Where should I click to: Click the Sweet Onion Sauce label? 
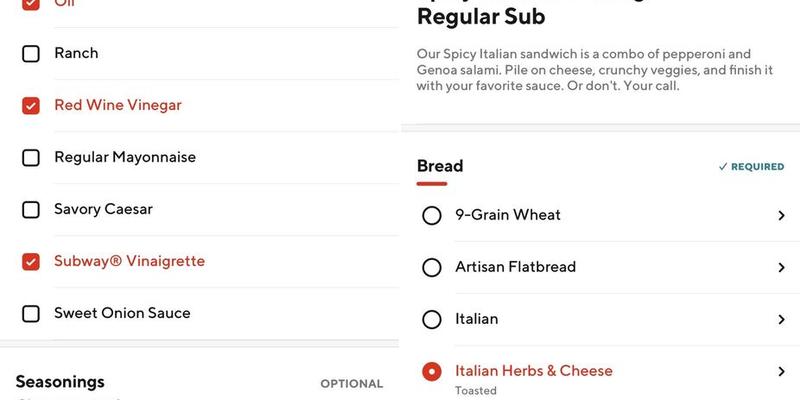pos(122,313)
